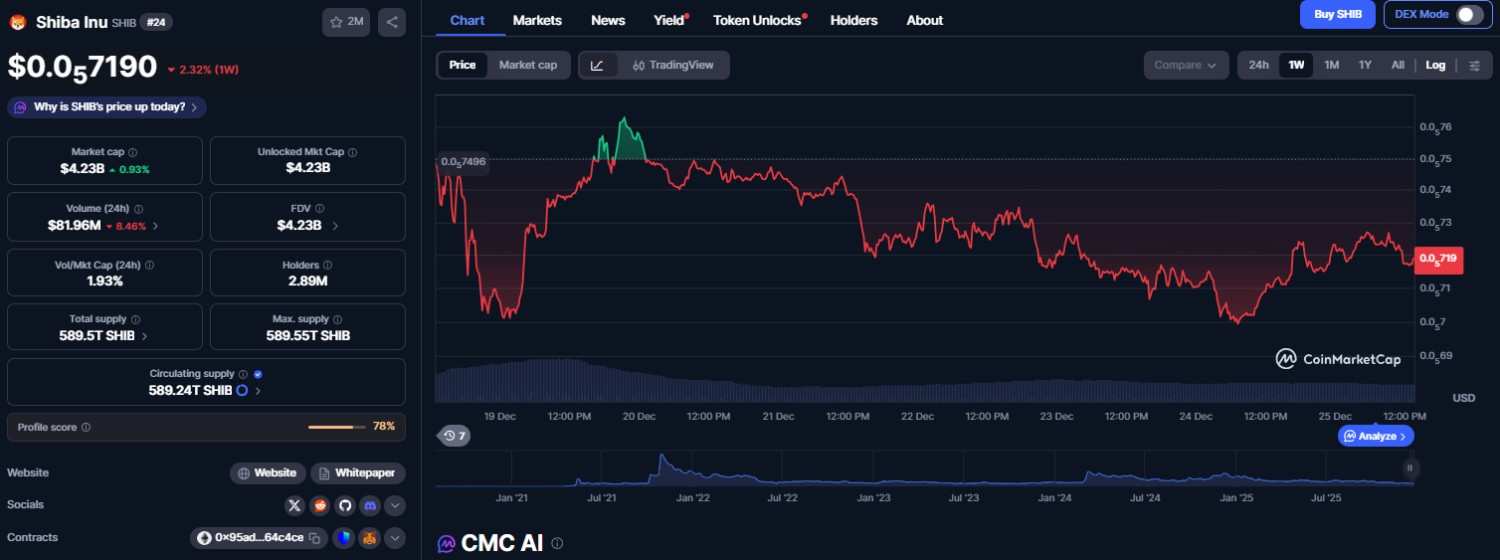Click the Buy SHIB button
1500x560 pixels.
coord(1337,14)
